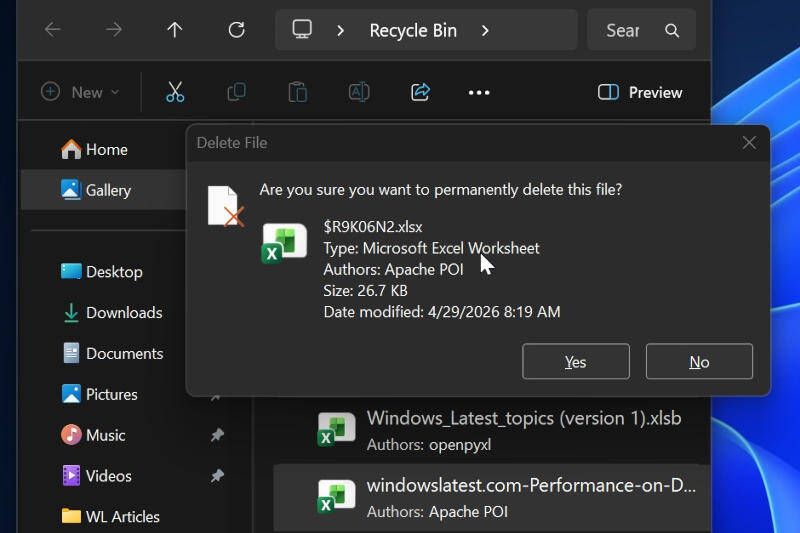The image size is (800, 533).
Task: Click the Paste clipboard icon
Action: [x=297, y=92]
